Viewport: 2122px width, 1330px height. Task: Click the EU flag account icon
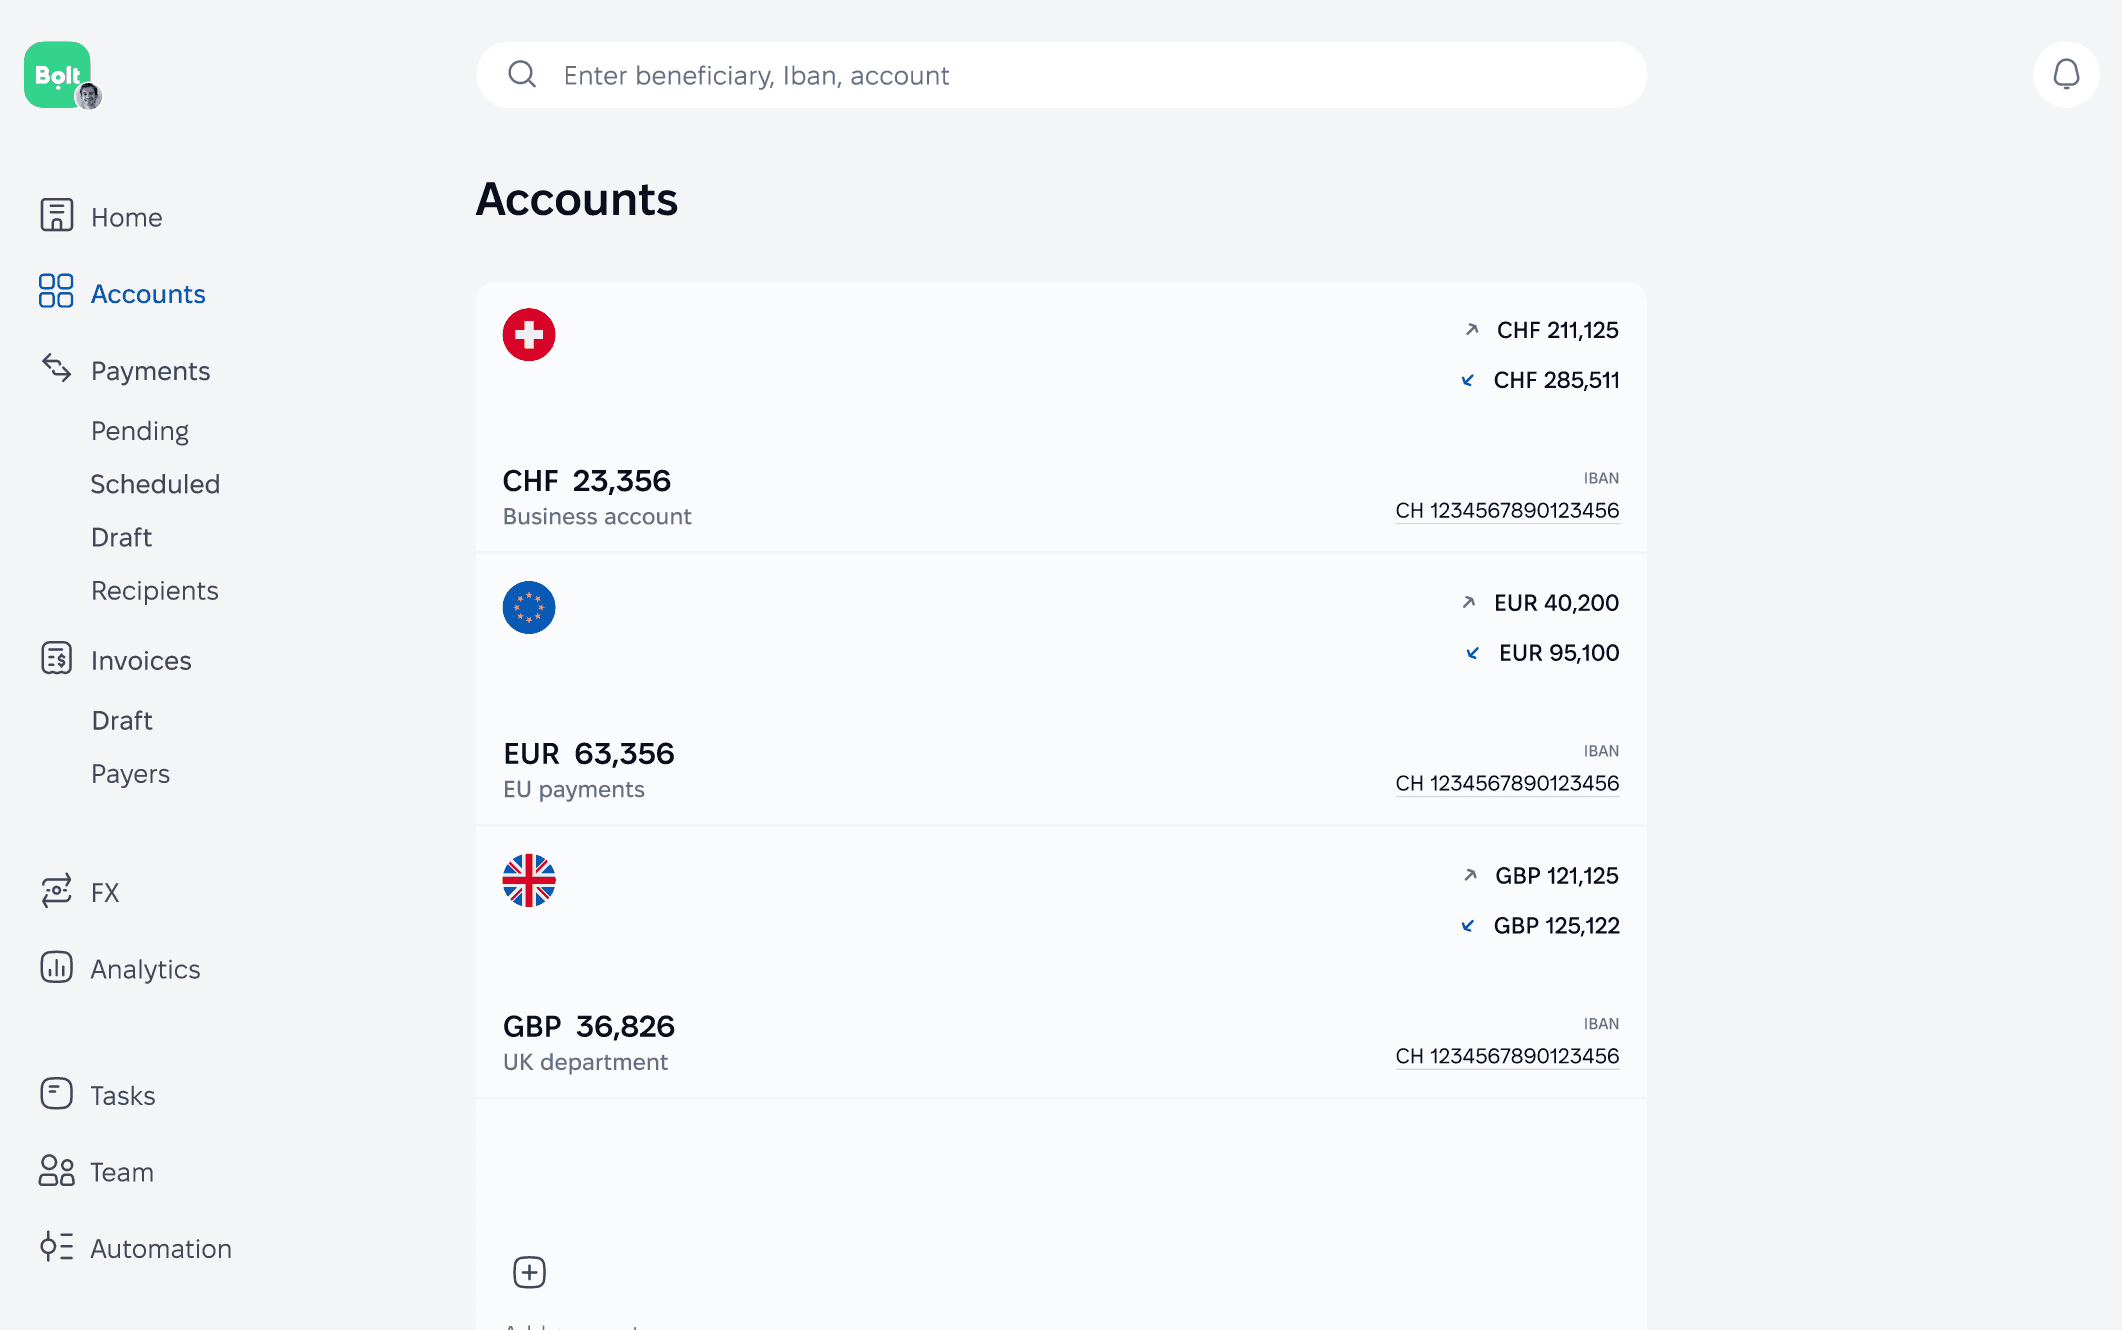[529, 608]
